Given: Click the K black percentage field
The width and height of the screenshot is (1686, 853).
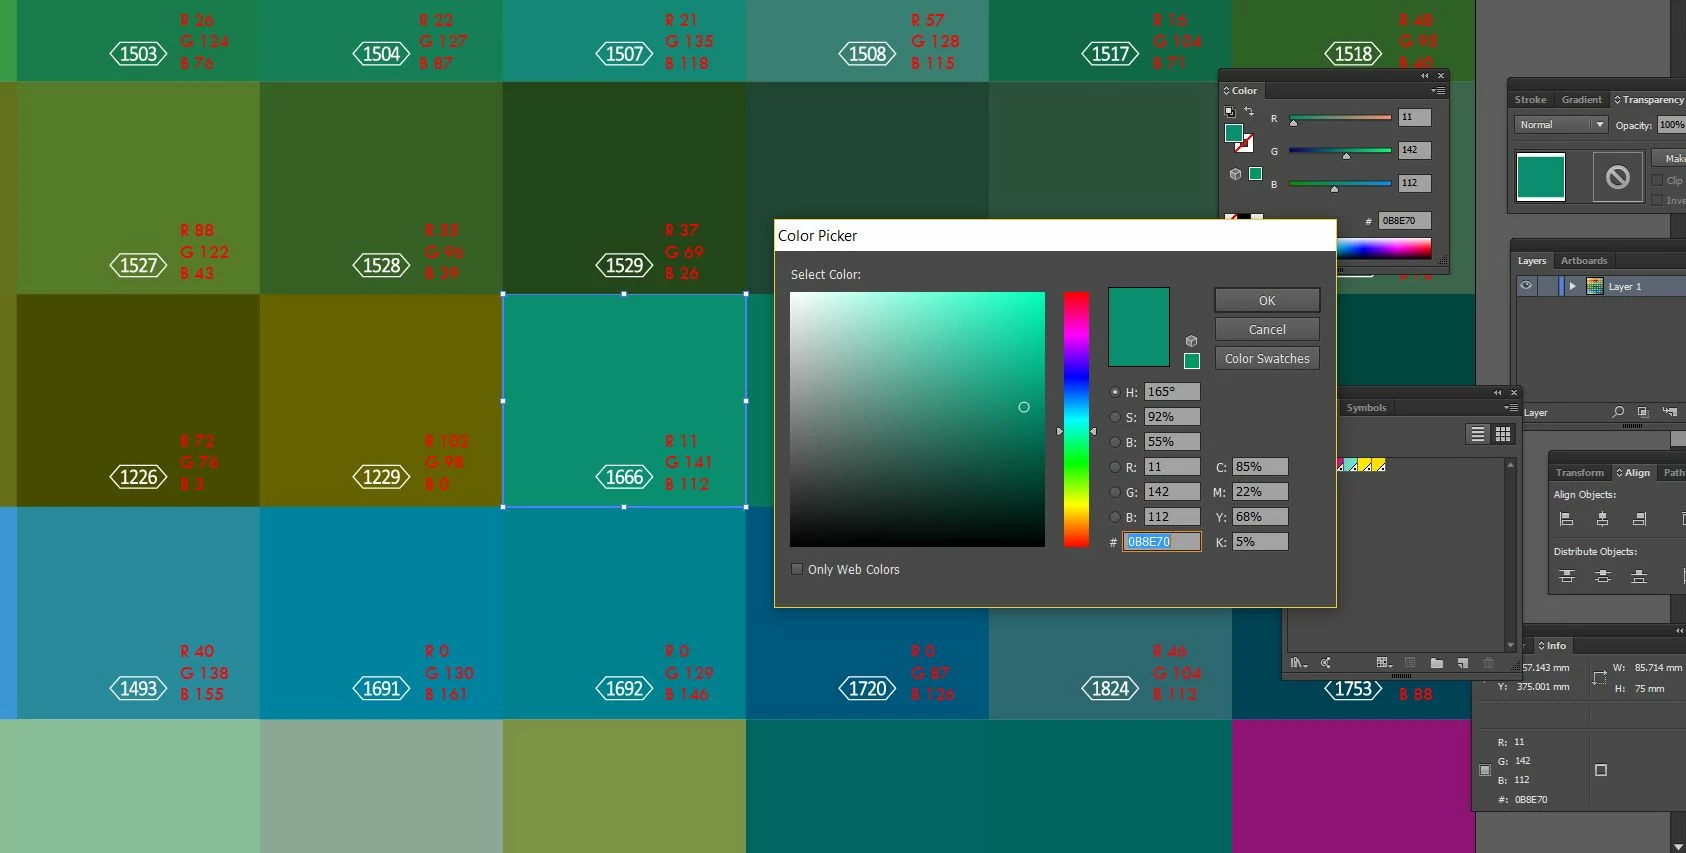Looking at the screenshot, I should [x=1260, y=542].
